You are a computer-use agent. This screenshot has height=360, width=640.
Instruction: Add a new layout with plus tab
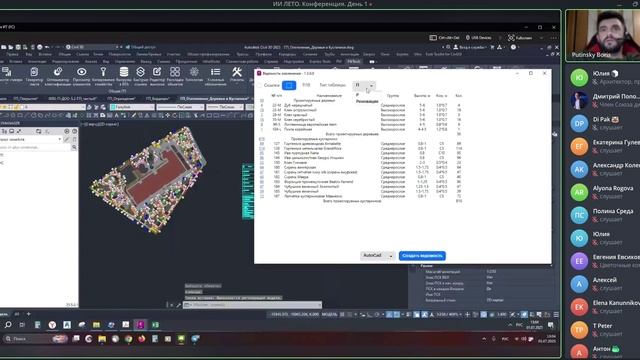(x=29, y=314)
